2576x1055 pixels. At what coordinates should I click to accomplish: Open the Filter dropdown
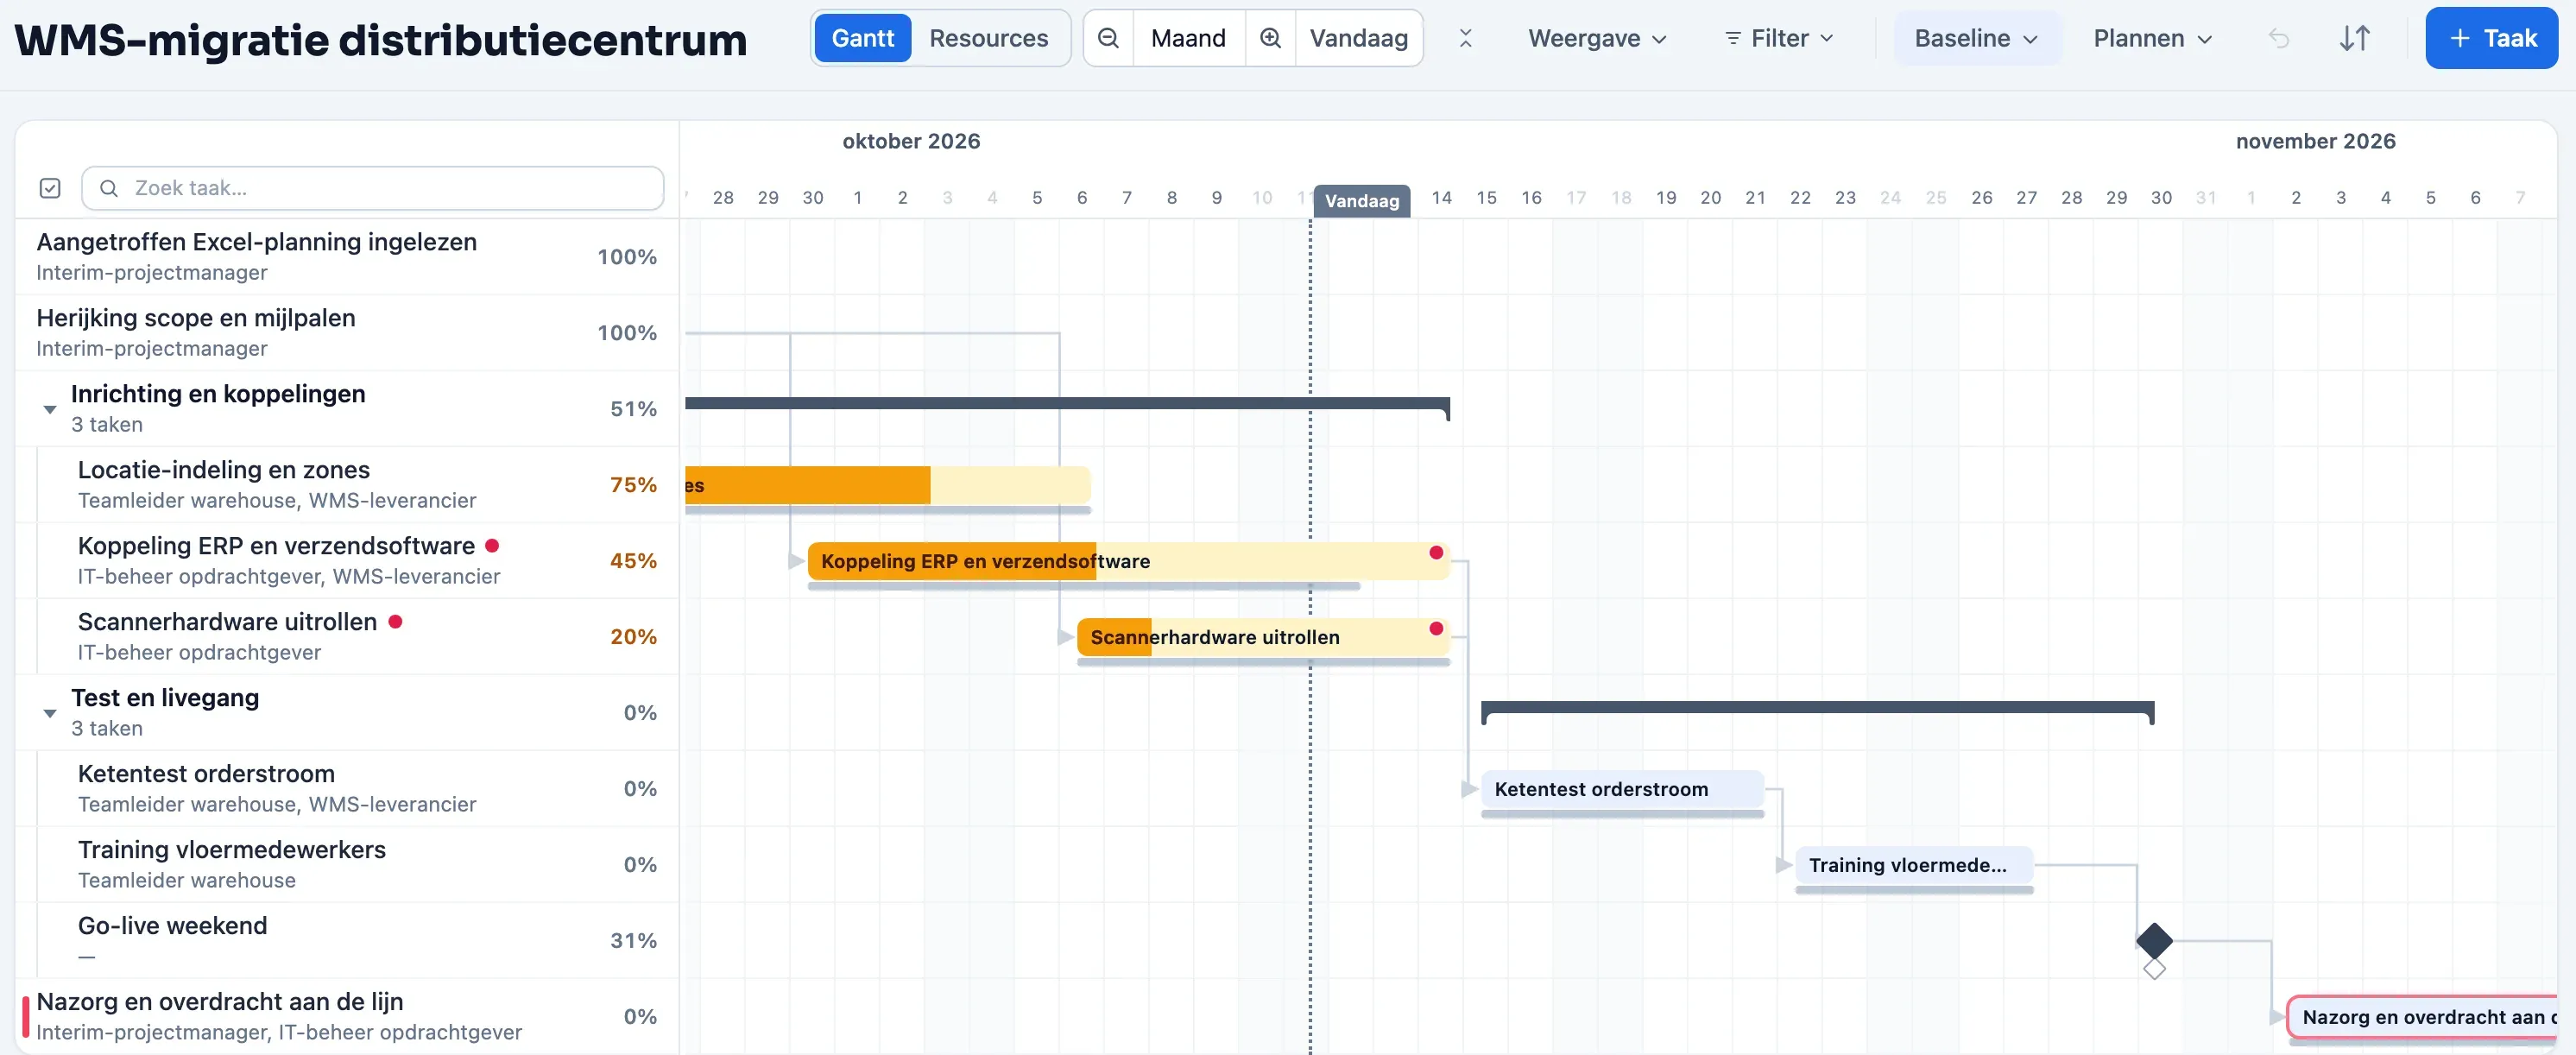click(1779, 38)
